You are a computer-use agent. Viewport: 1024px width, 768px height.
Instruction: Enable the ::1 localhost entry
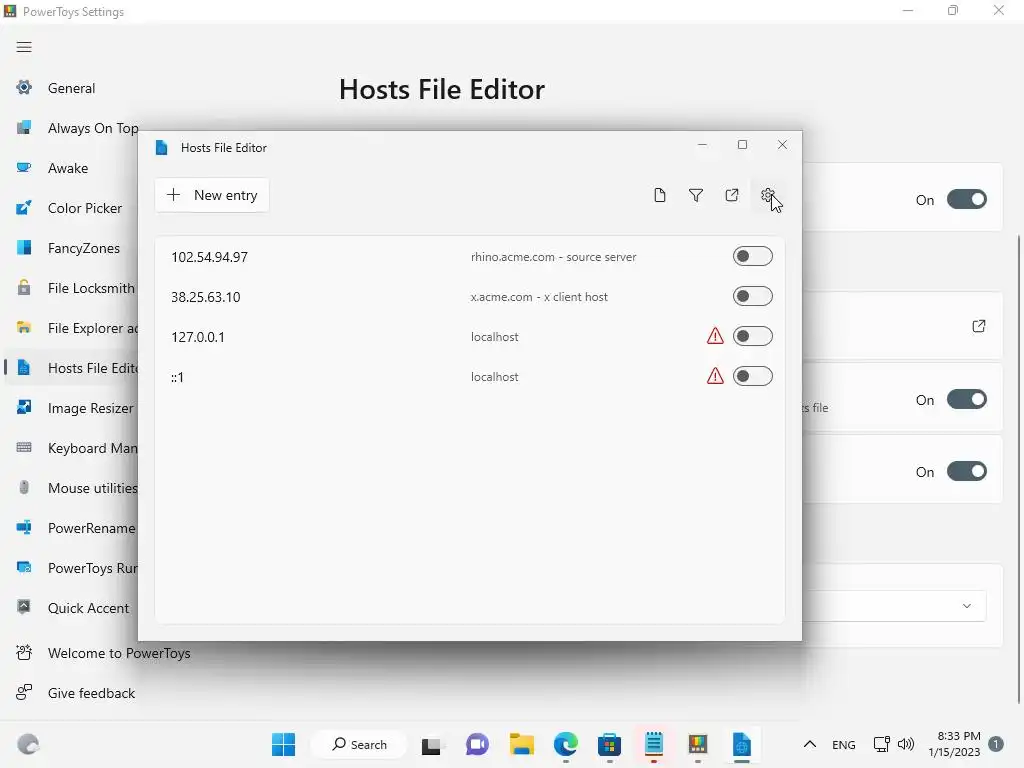(x=752, y=376)
